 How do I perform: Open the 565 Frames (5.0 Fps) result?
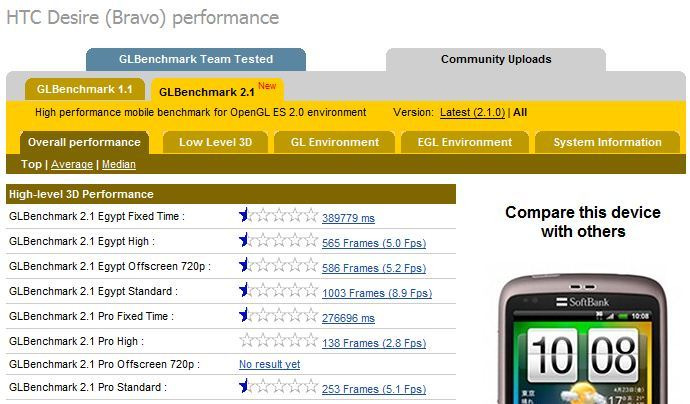pyautogui.click(x=374, y=243)
